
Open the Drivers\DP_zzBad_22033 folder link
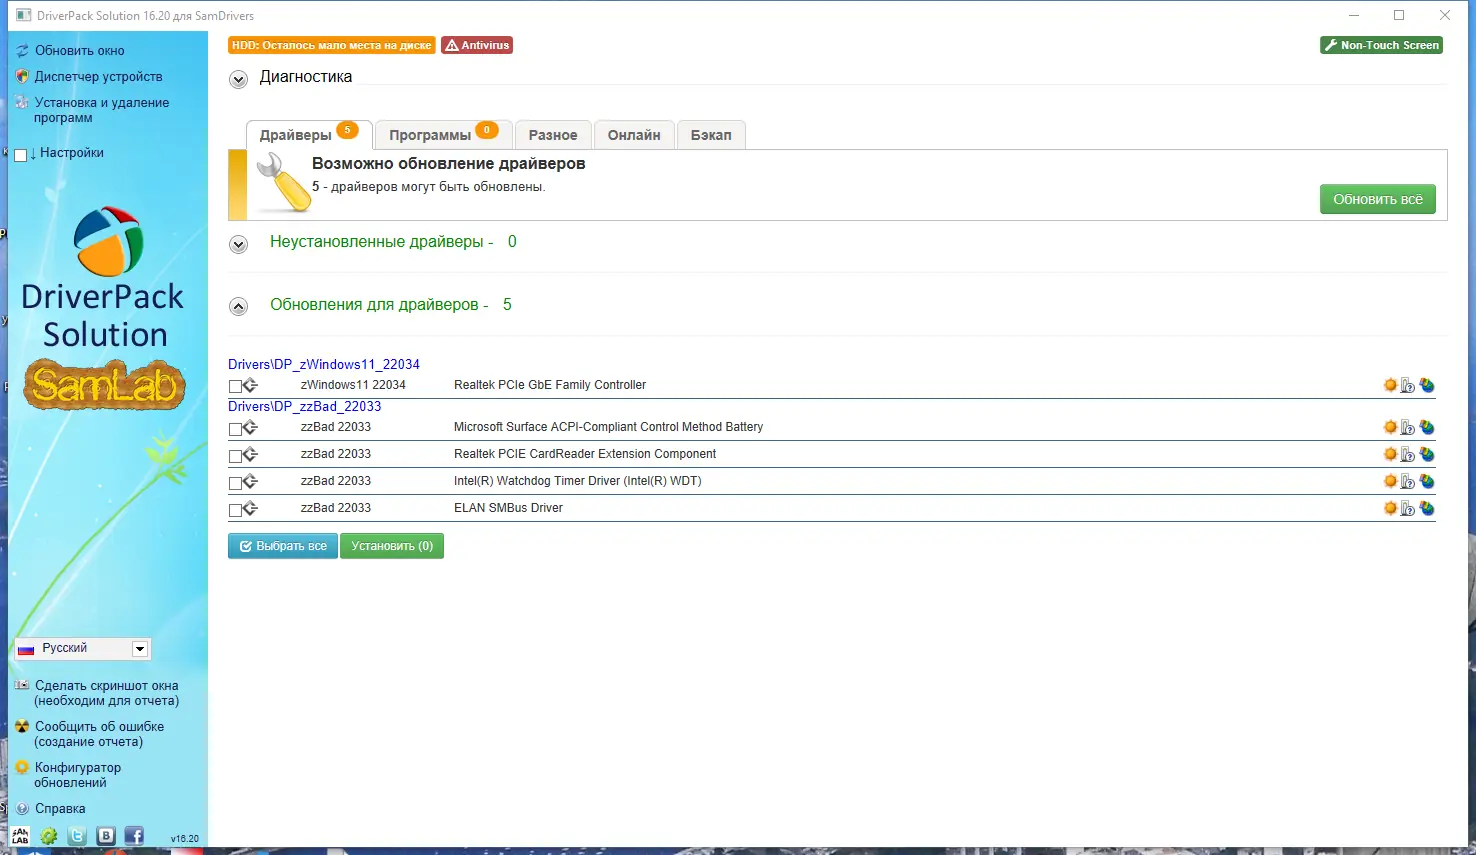click(x=305, y=406)
